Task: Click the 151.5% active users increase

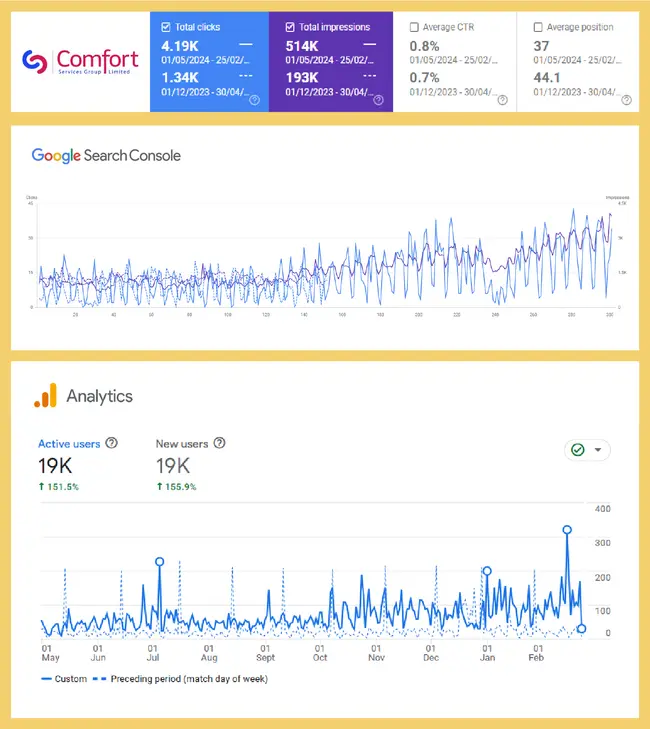Action: tap(59, 487)
